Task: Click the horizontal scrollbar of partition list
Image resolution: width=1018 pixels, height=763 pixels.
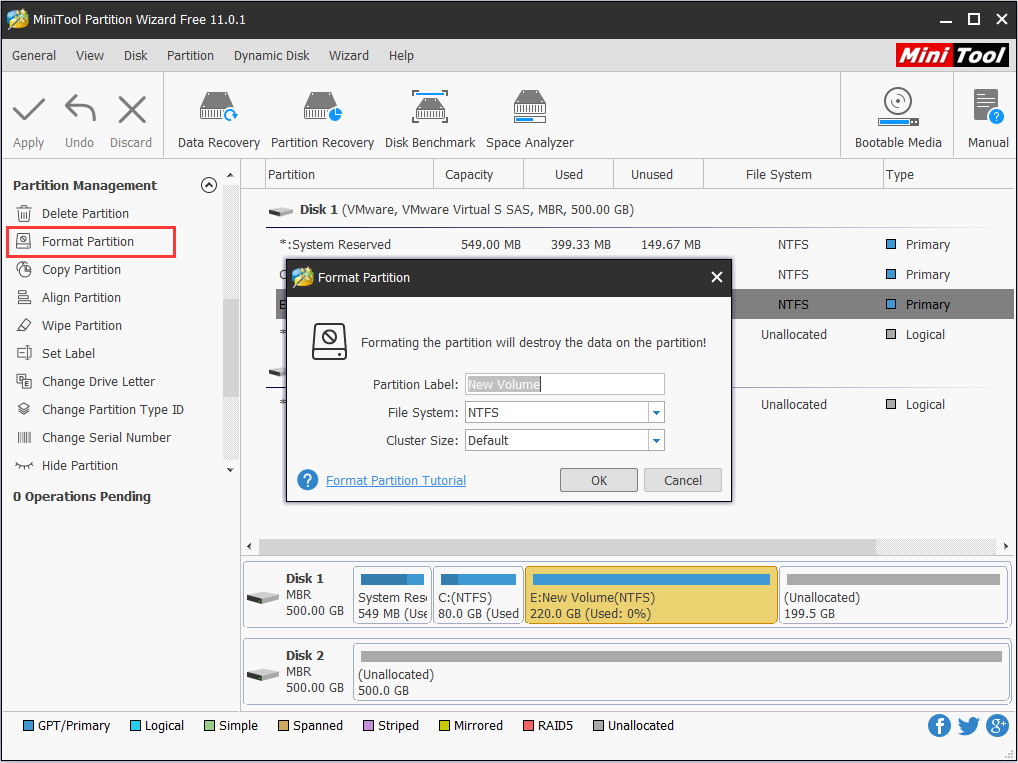Action: coord(567,546)
